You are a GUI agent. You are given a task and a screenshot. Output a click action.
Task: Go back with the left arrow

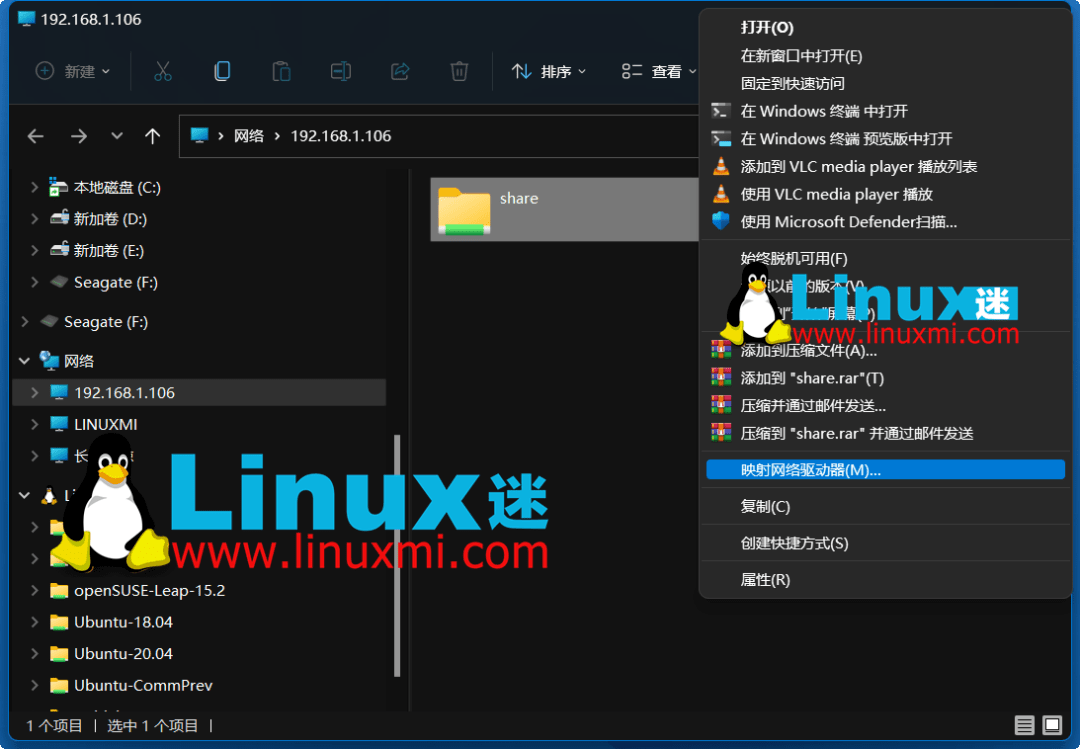click(36, 136)
